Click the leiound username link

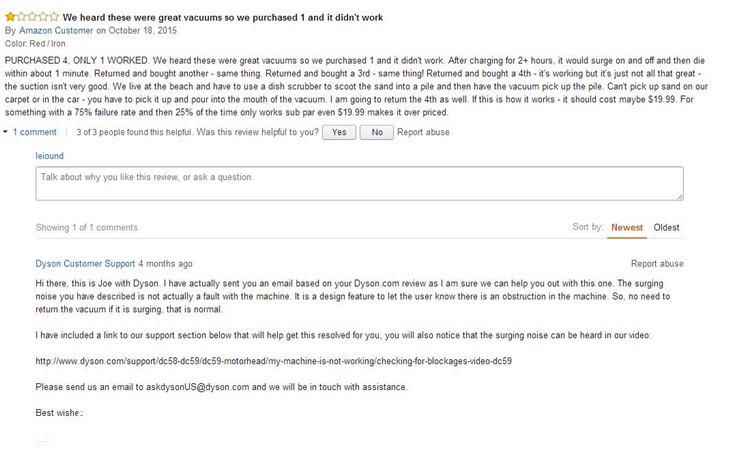[49, 156]
